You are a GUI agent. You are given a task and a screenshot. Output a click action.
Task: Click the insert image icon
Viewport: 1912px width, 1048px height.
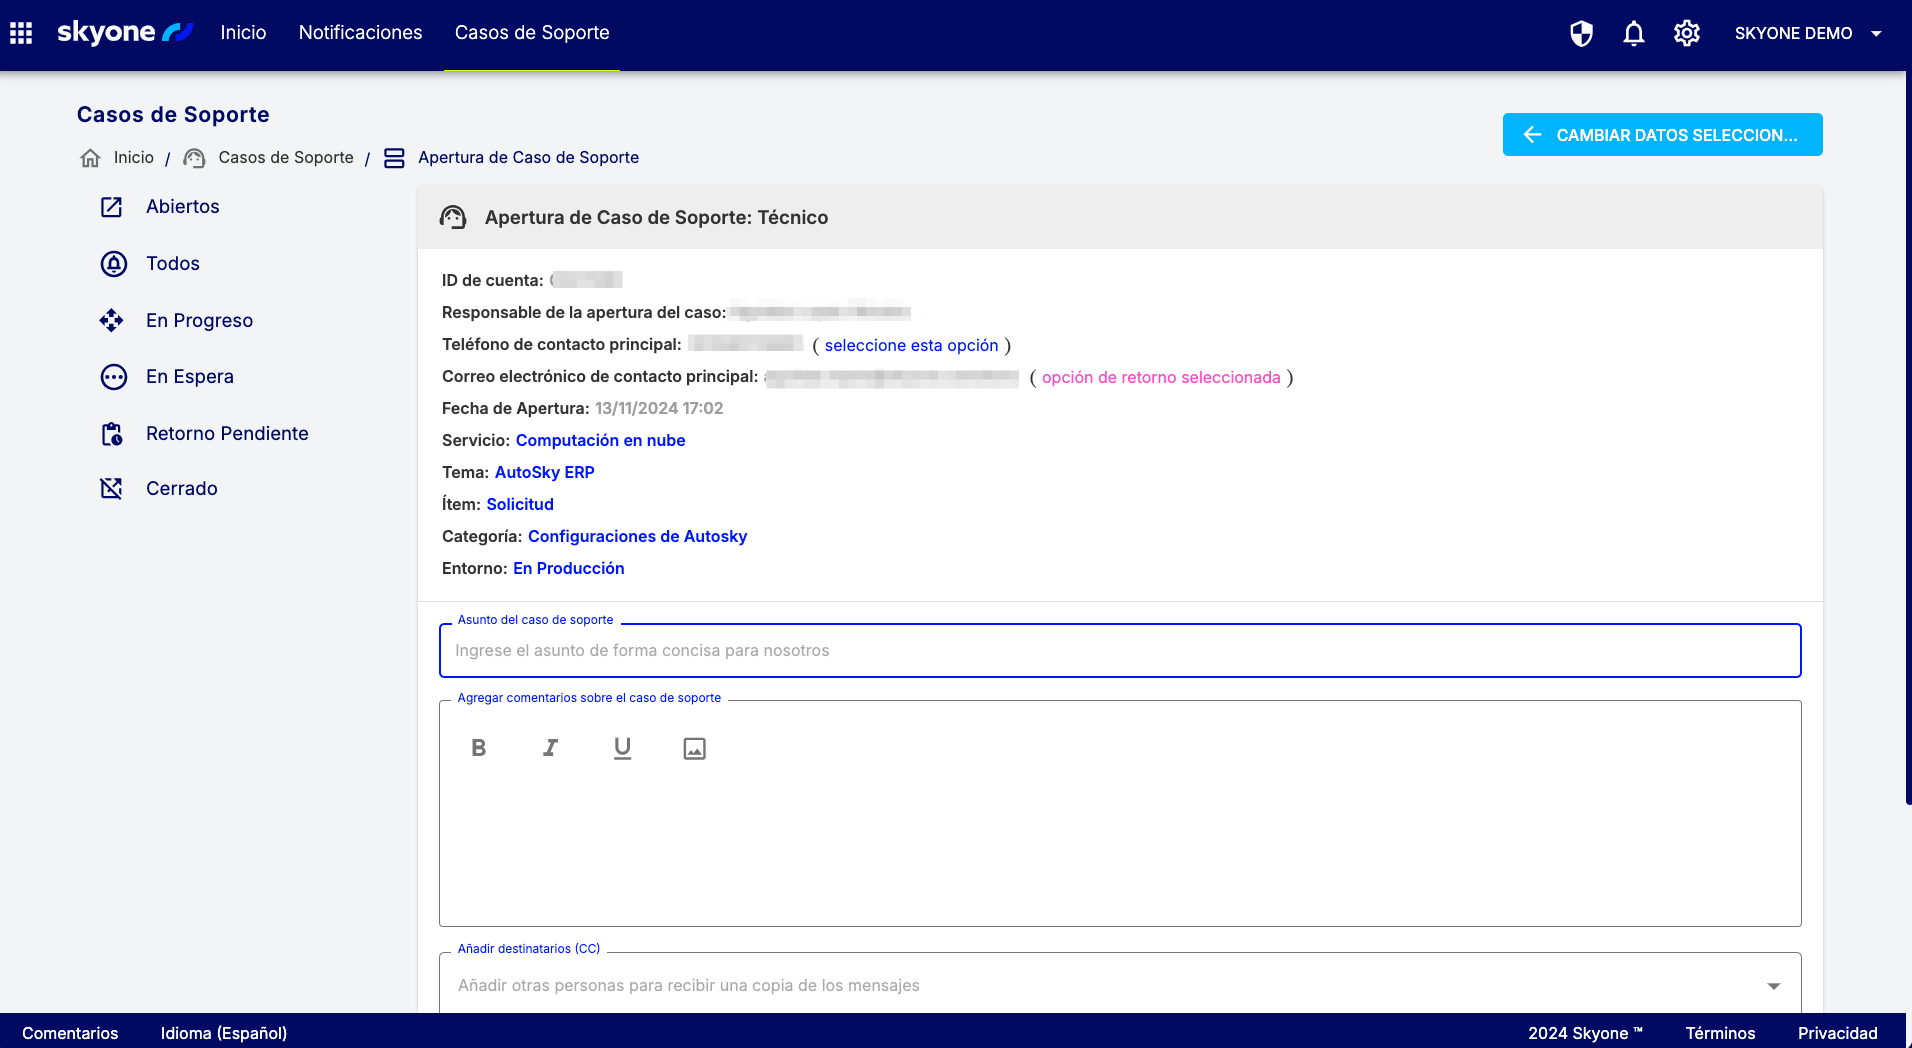(x=694, y=748)
